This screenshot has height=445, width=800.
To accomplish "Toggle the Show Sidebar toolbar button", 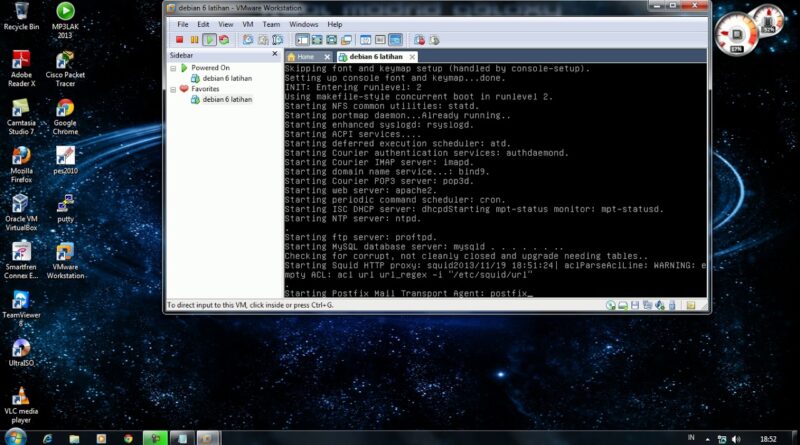I will coord(302,40).
